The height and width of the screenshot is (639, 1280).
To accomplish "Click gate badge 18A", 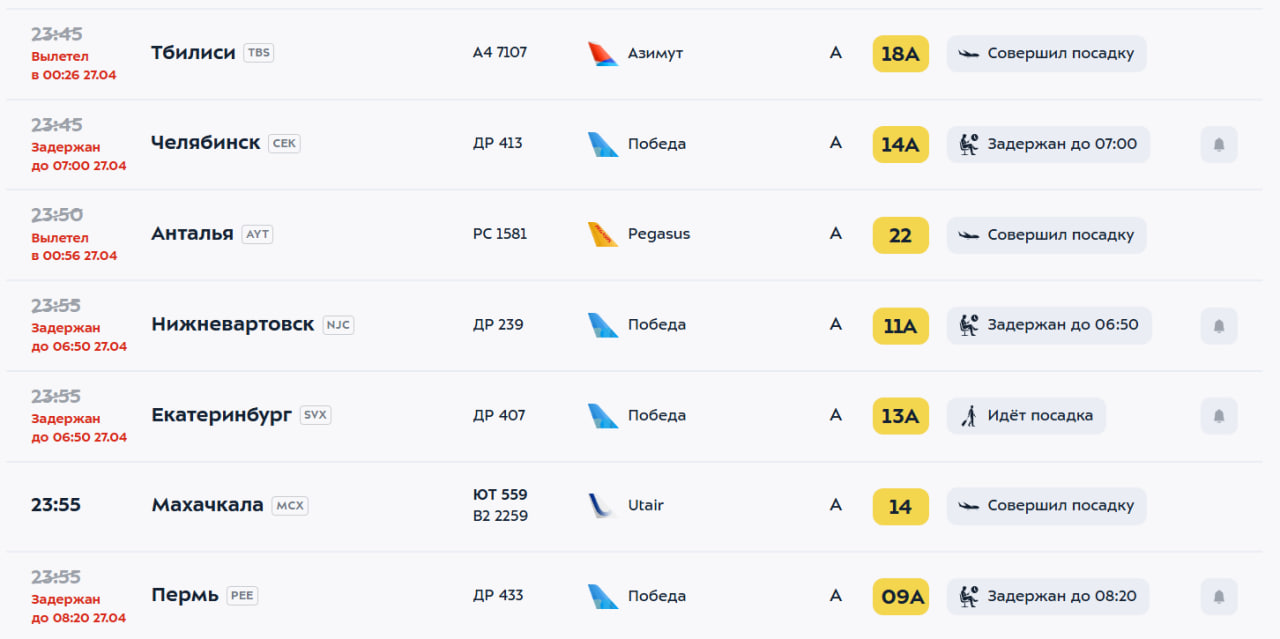I will coord(900,54).
